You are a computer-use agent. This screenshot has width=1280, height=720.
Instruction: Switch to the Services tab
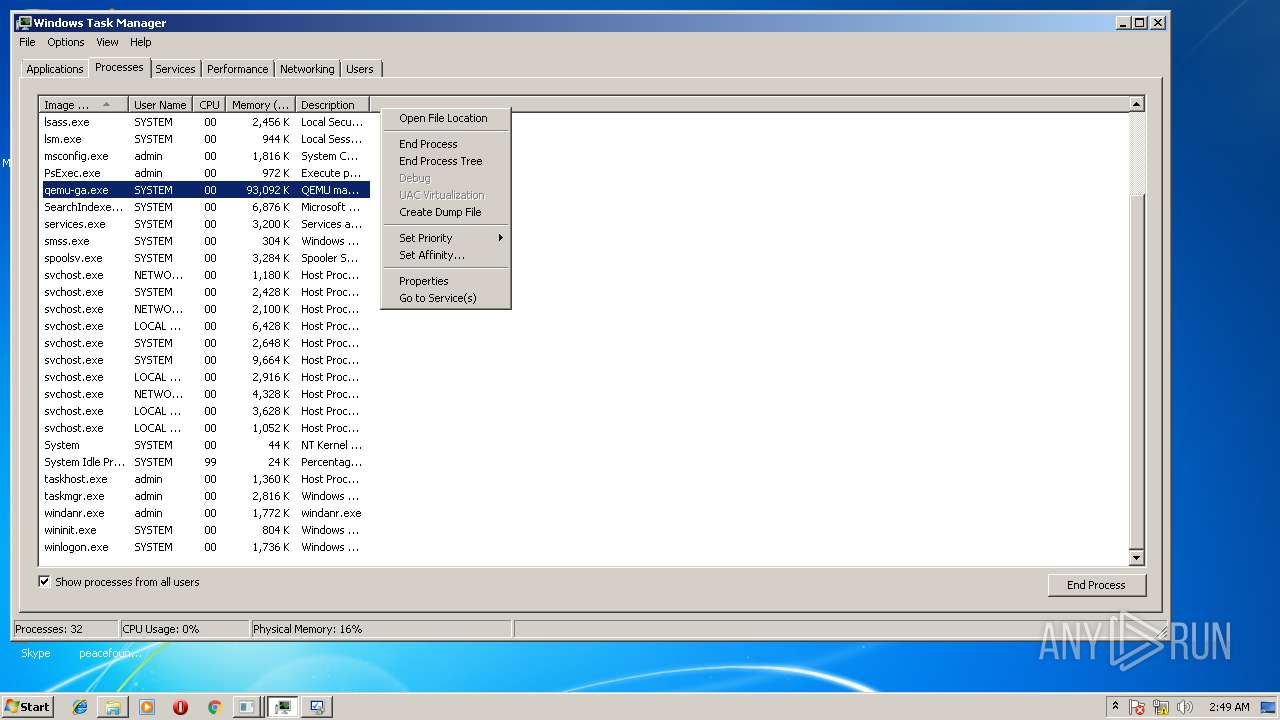coord(175,69)
